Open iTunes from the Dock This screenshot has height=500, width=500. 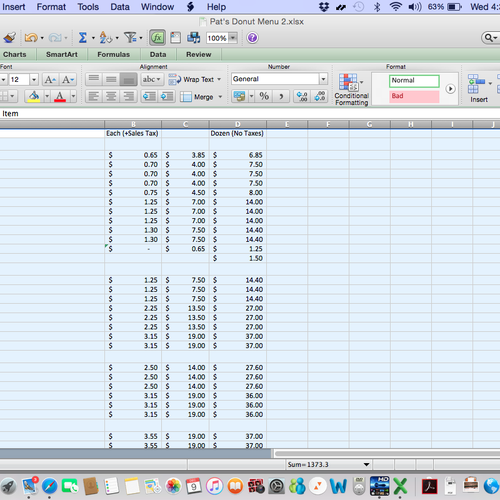tap(215, 486)
